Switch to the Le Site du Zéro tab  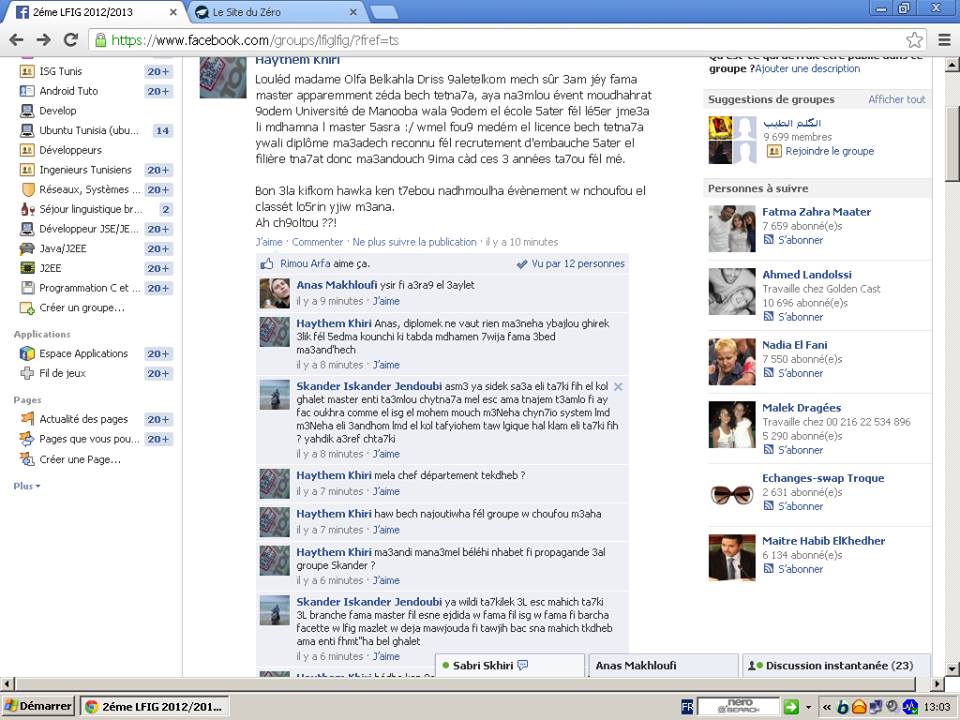click(x=276, y=12)
